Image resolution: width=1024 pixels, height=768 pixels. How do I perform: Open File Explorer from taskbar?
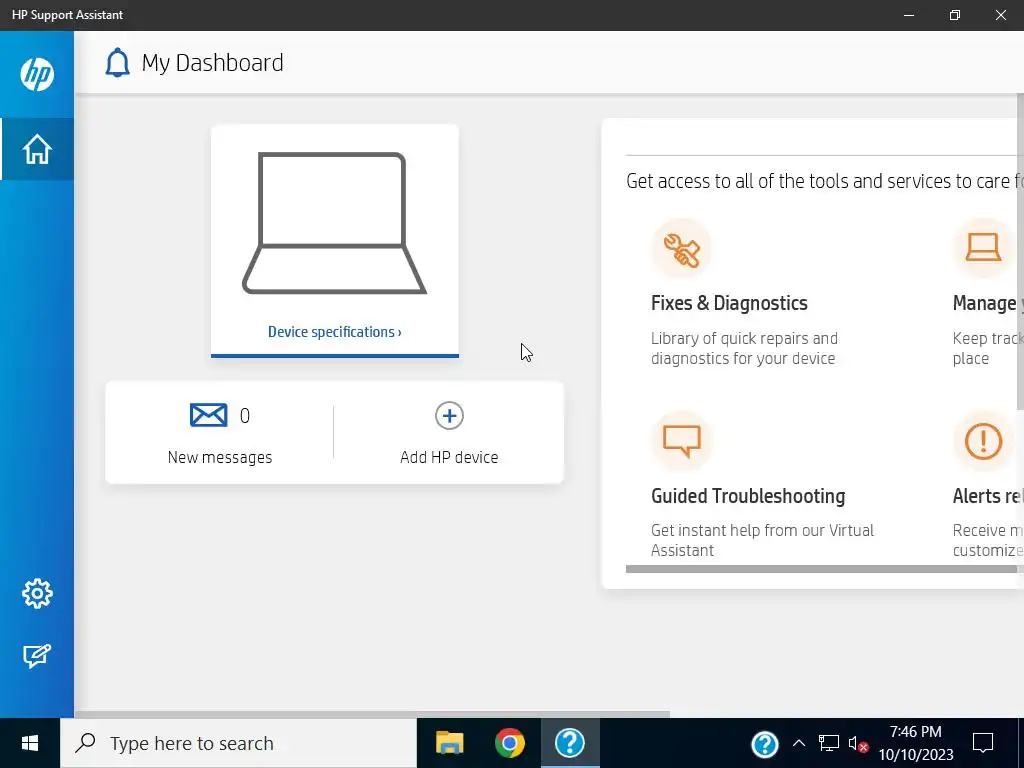449,743
